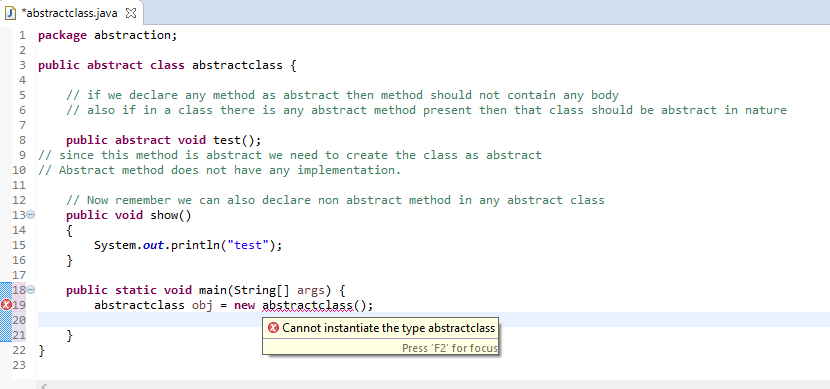
Task: Select the abstractclass.java editor tab
Action: tap(71, 13)
